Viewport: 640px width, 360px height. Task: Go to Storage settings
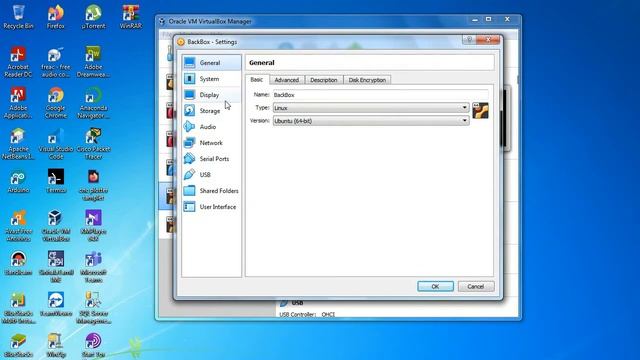tap(211, 111)
